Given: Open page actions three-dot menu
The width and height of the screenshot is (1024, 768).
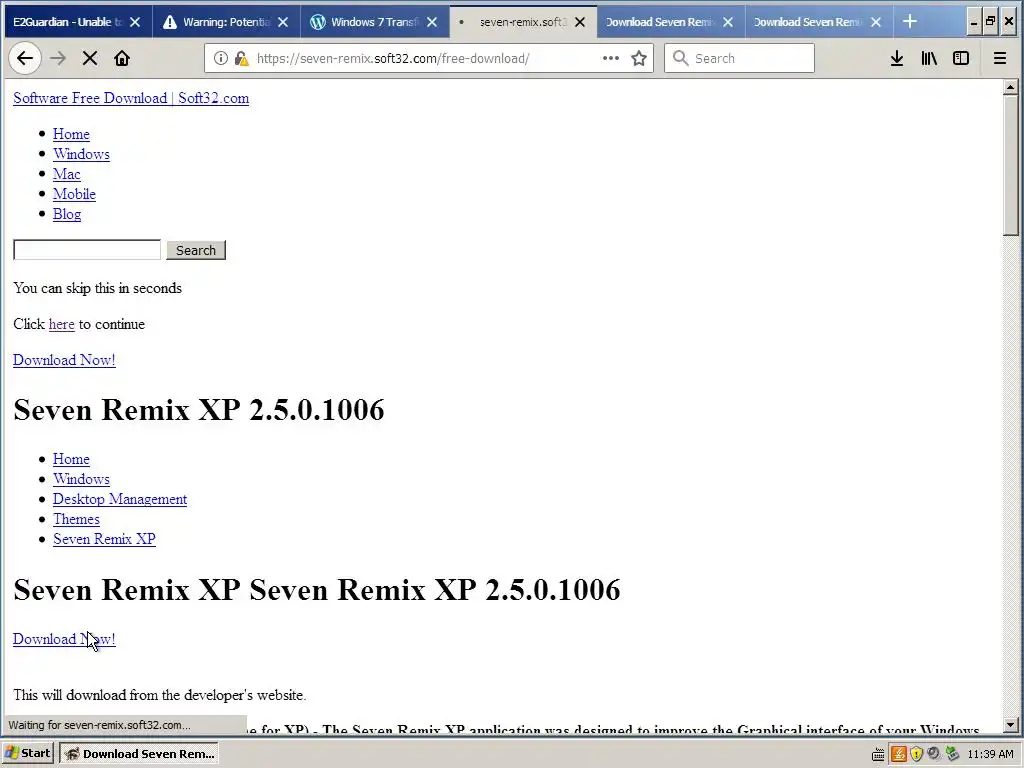Looking at the screenshot, I should coord(611,58).
